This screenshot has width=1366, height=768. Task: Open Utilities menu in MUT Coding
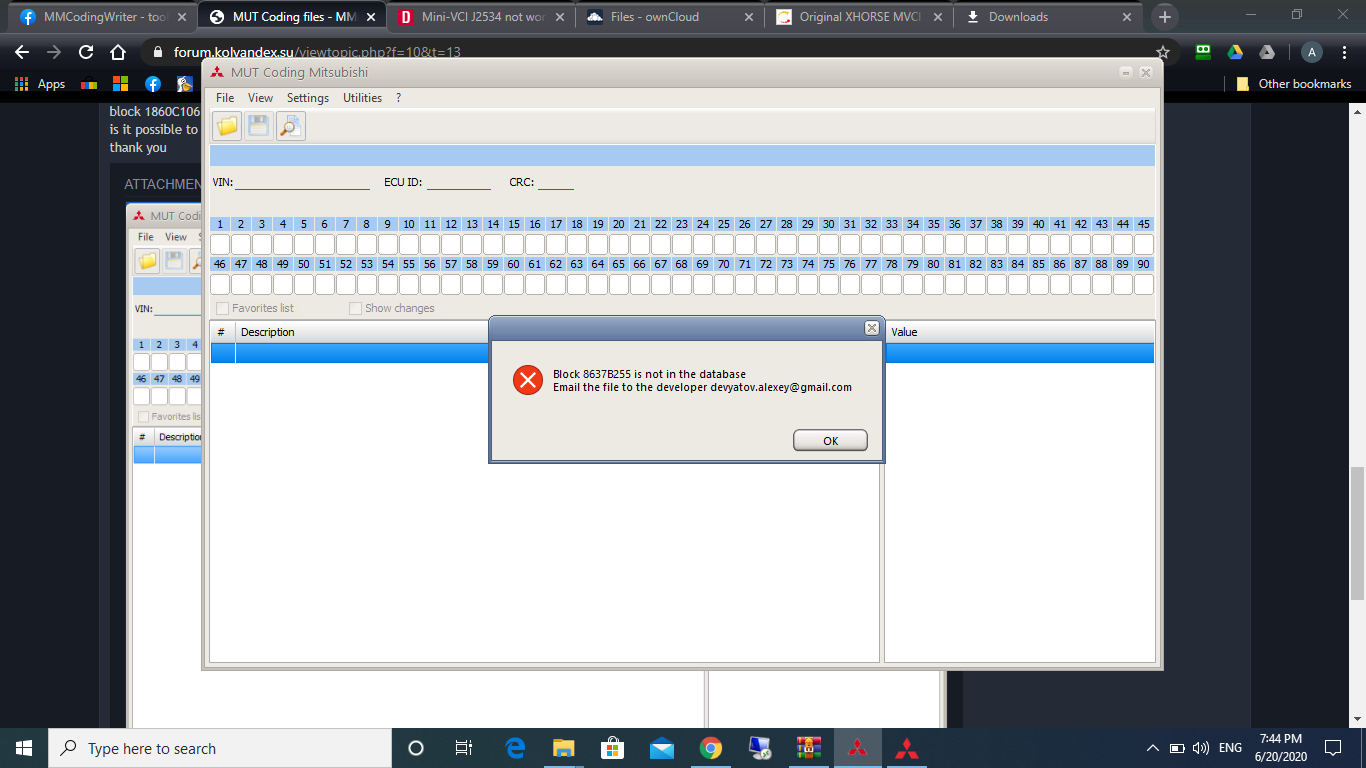pyautogui.click(x=362, y=98)
